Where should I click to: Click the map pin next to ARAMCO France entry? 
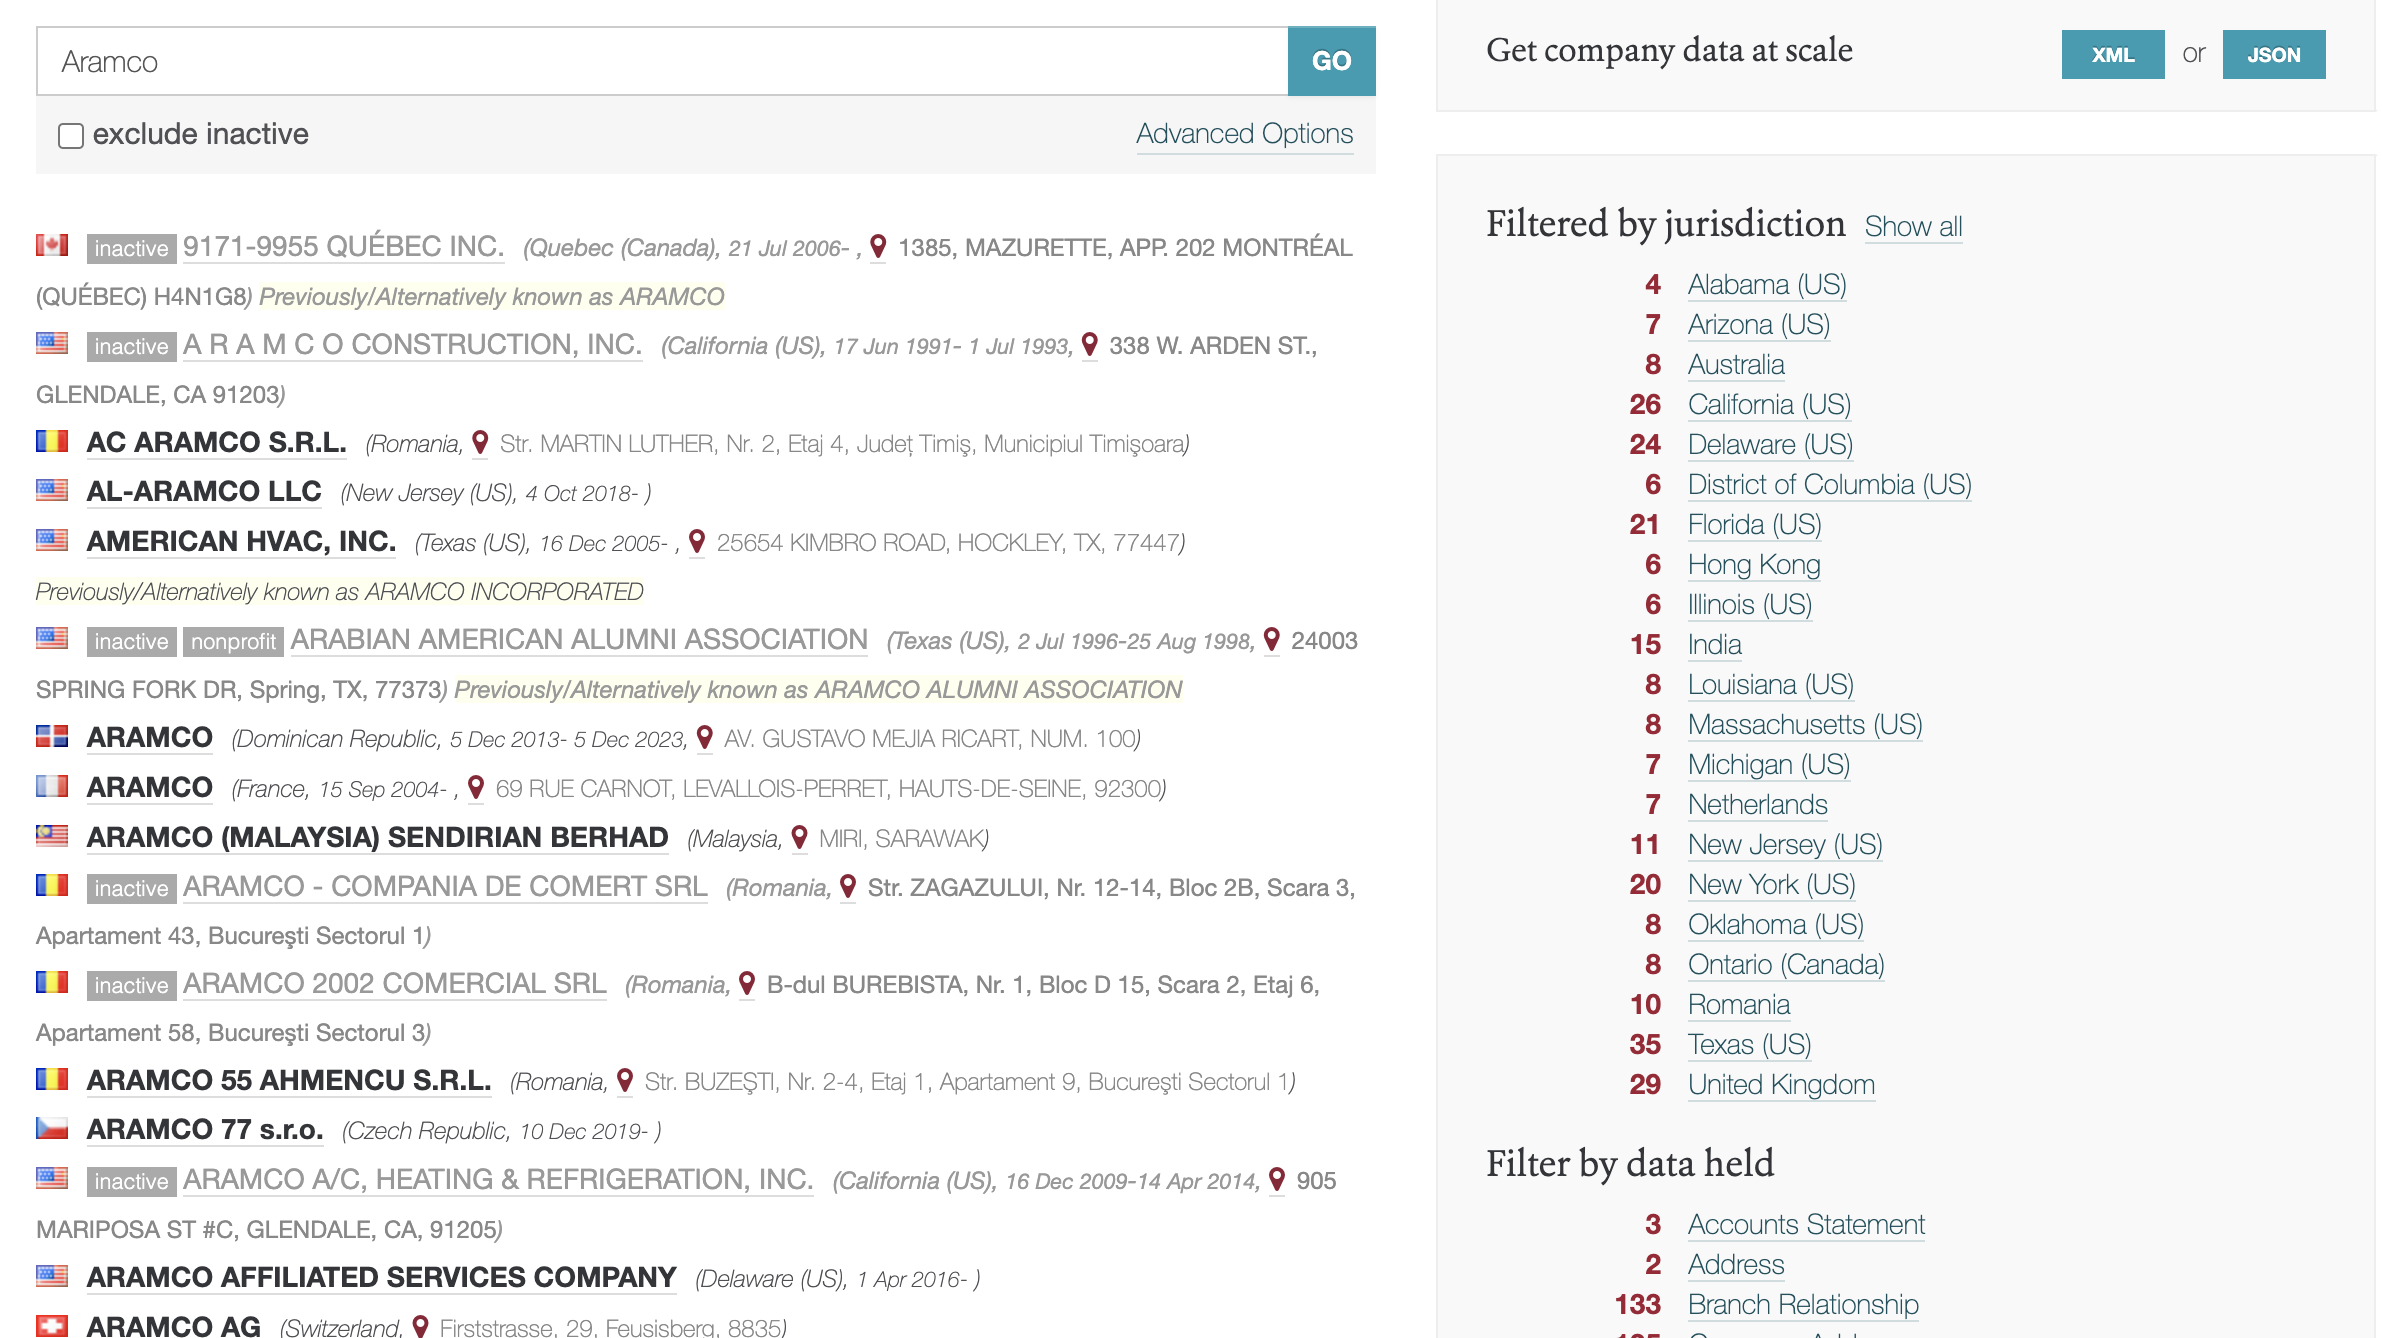(476, 787)
